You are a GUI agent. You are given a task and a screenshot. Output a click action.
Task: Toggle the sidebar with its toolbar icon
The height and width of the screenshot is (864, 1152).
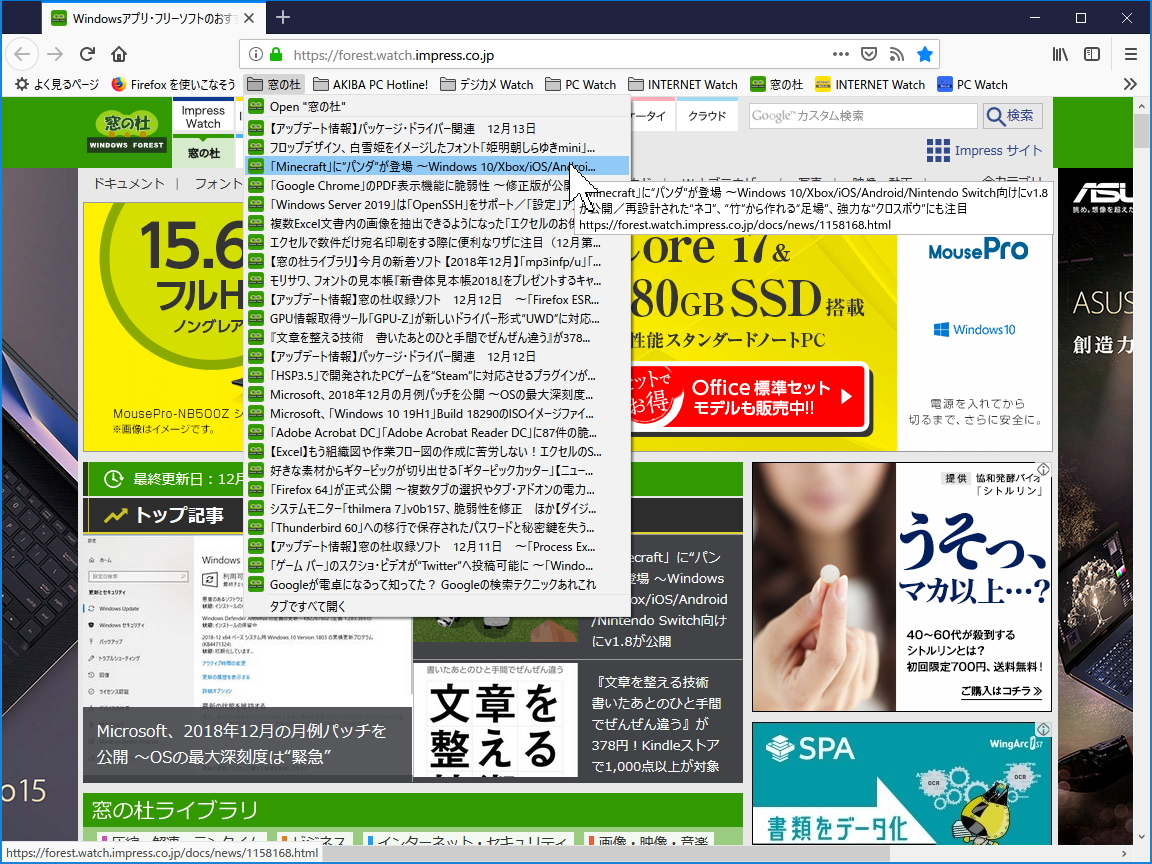point(1092,54)
